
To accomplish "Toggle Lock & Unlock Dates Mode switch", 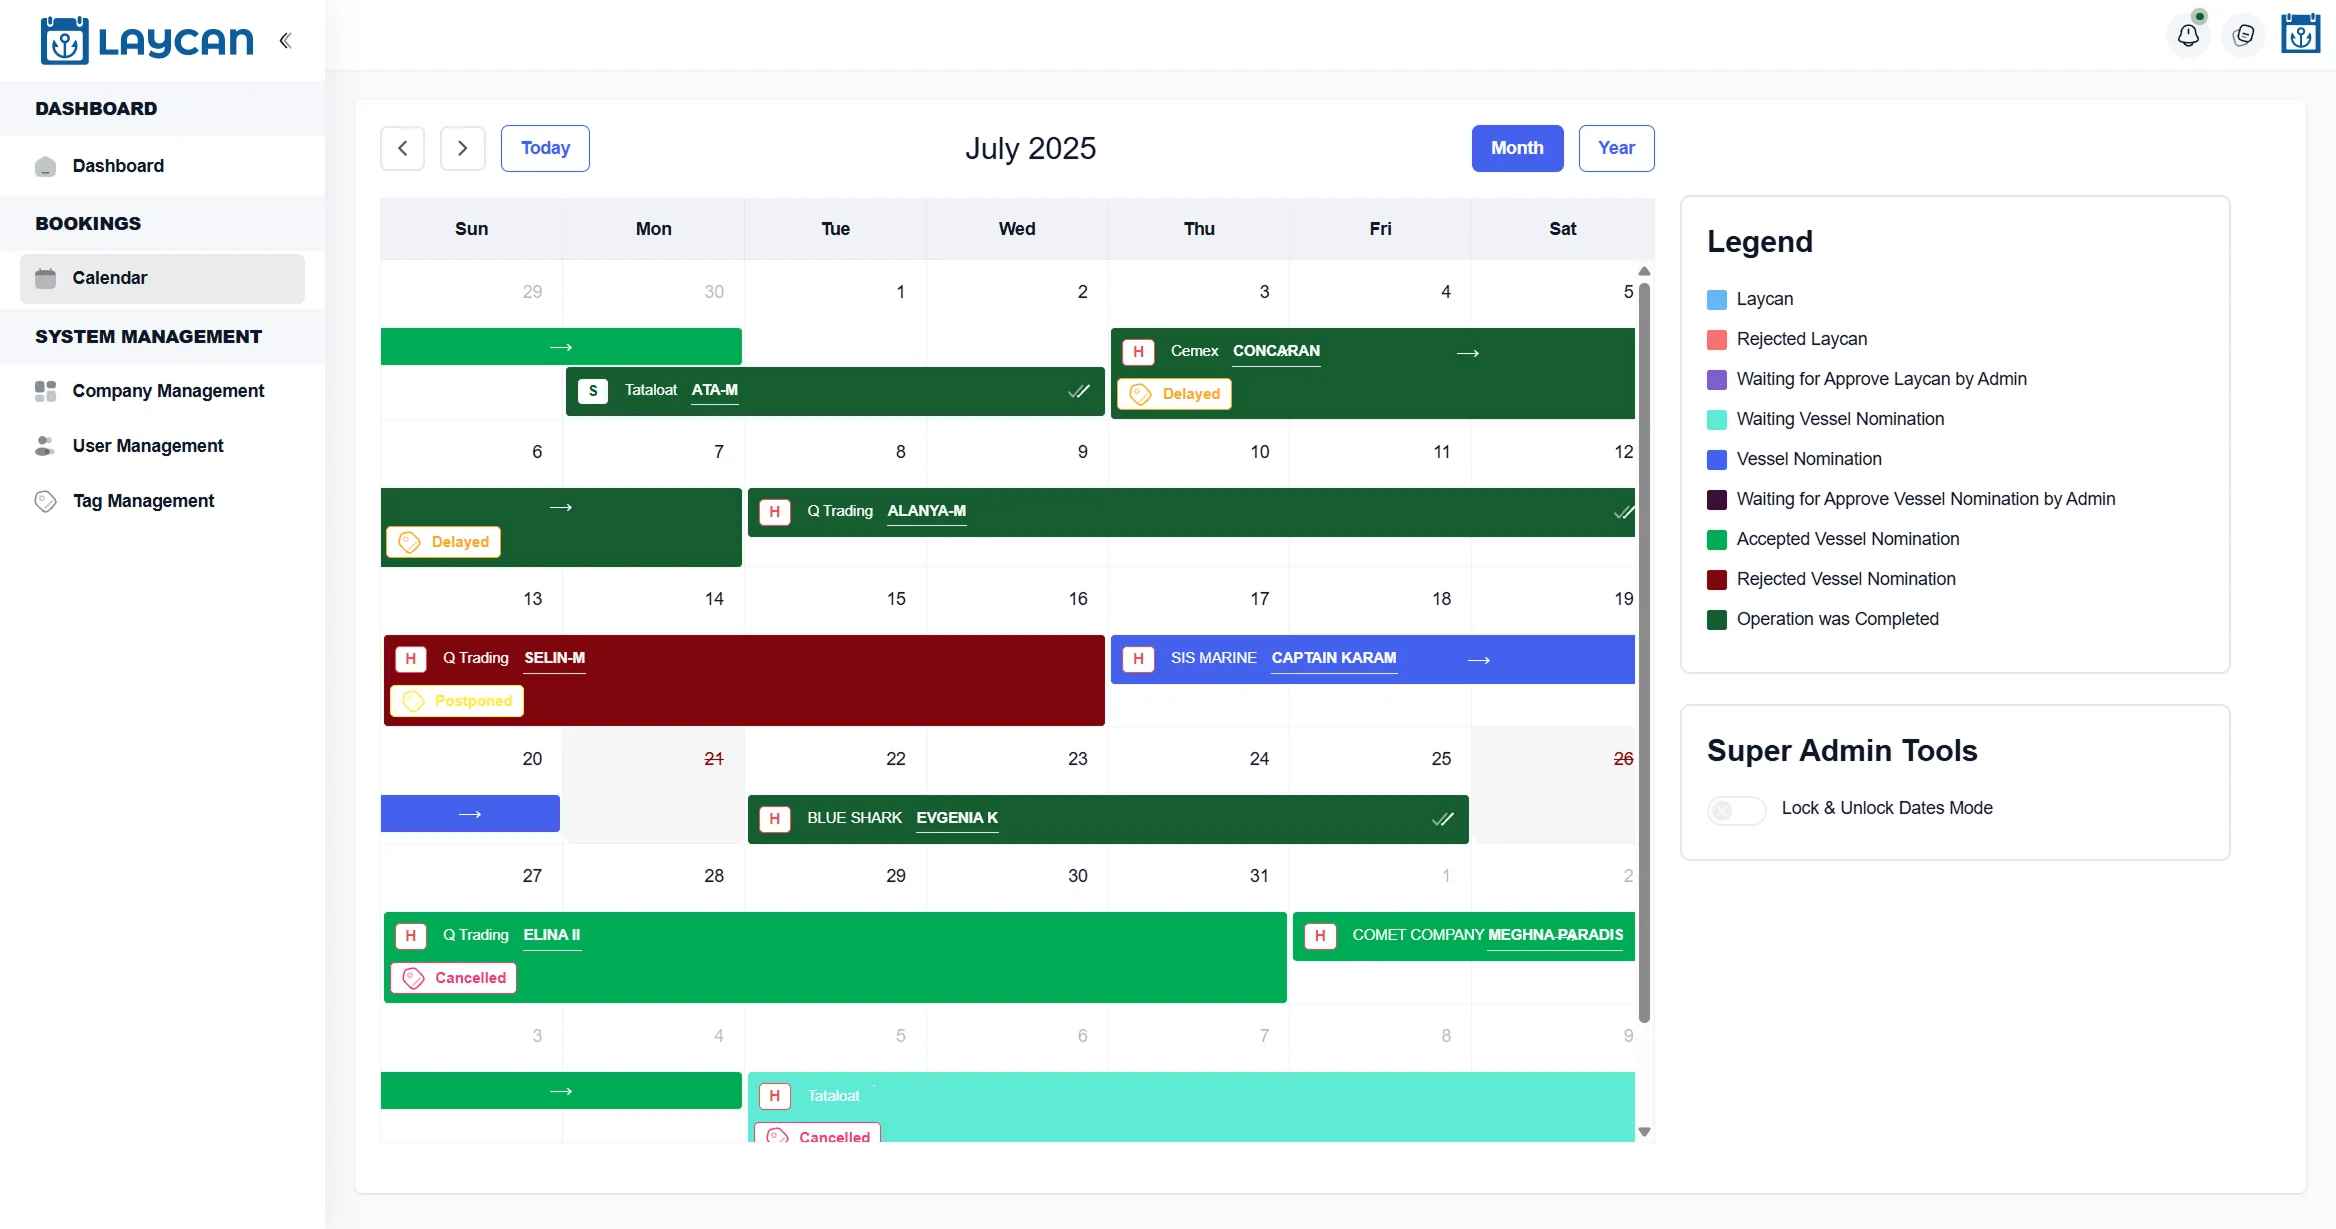I will (1736, 809).
